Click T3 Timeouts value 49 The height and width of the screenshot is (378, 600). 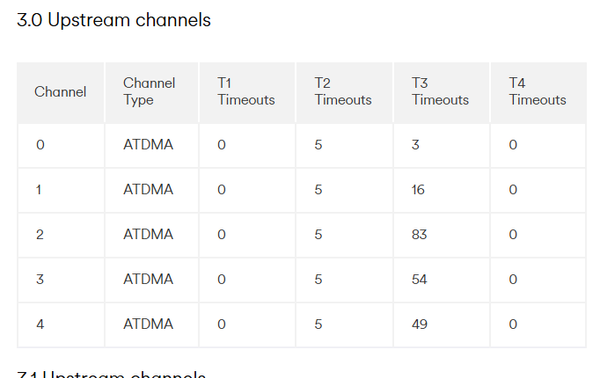pos(419,324)
